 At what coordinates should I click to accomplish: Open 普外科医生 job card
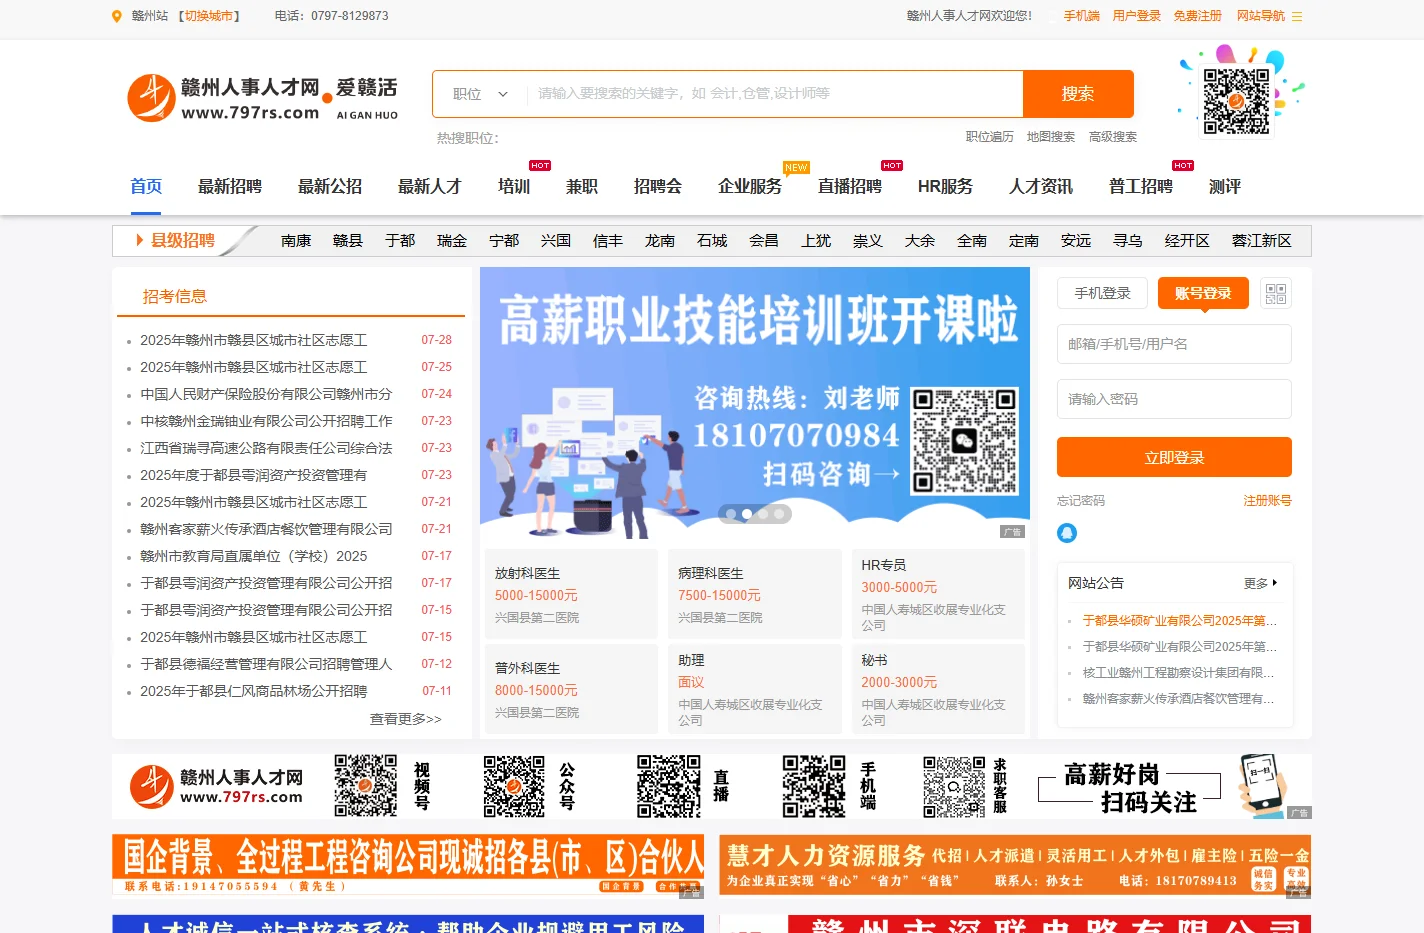click(x=571, y=690)
